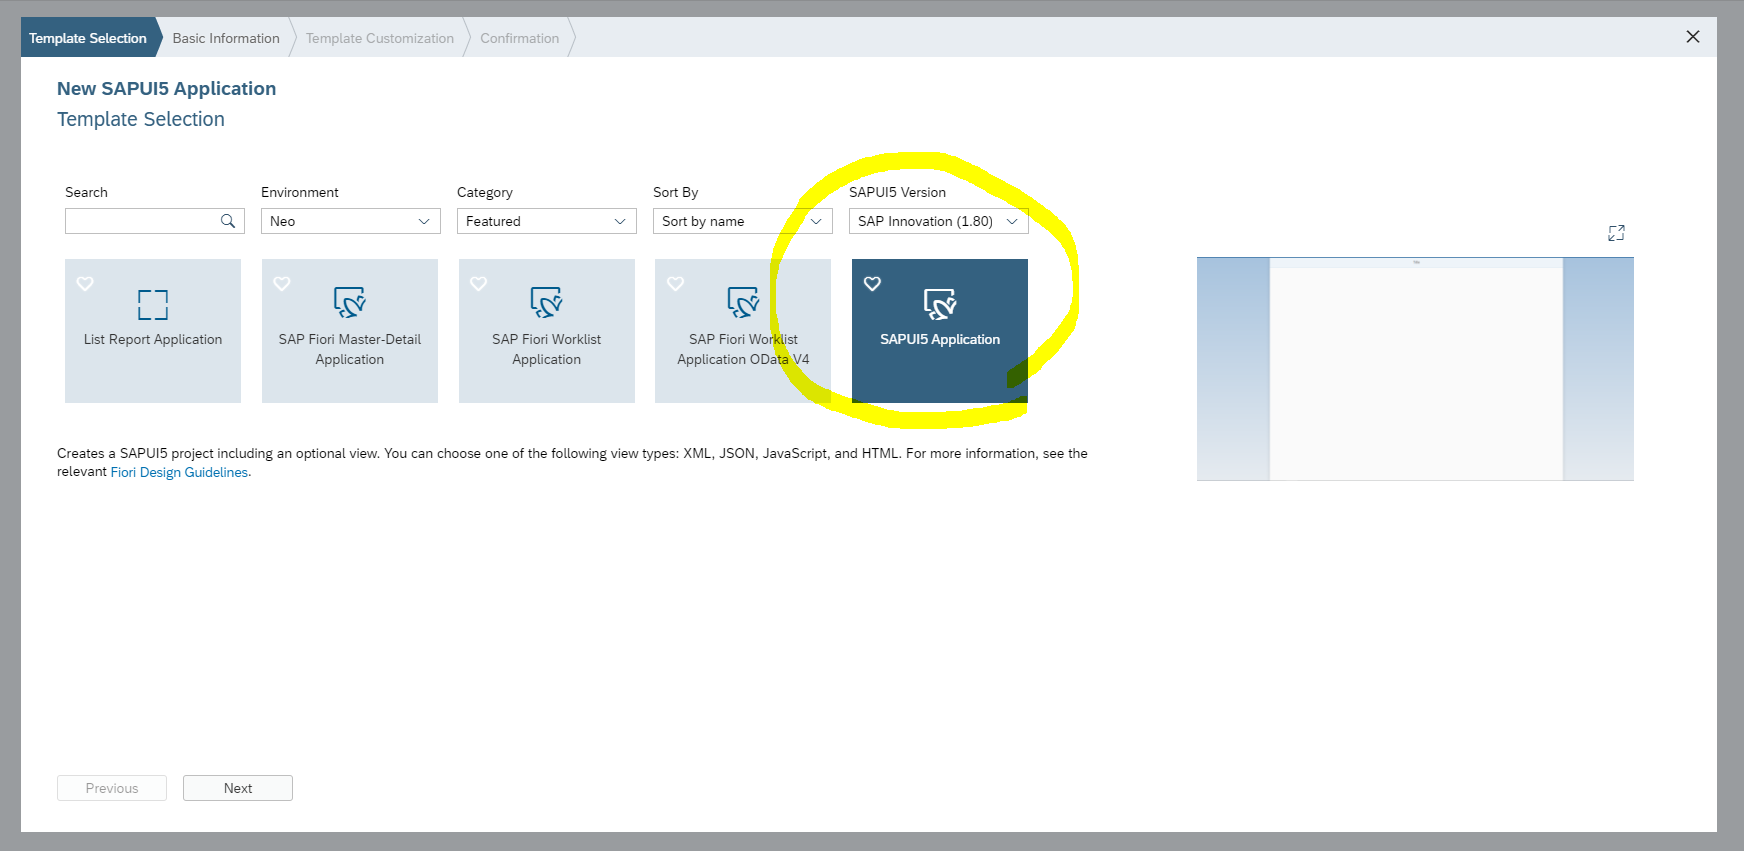Image resolution: width=1744 pixels, height=851 pixels.
Task: Go to the Template Selection step
Action: click(88, 38)
